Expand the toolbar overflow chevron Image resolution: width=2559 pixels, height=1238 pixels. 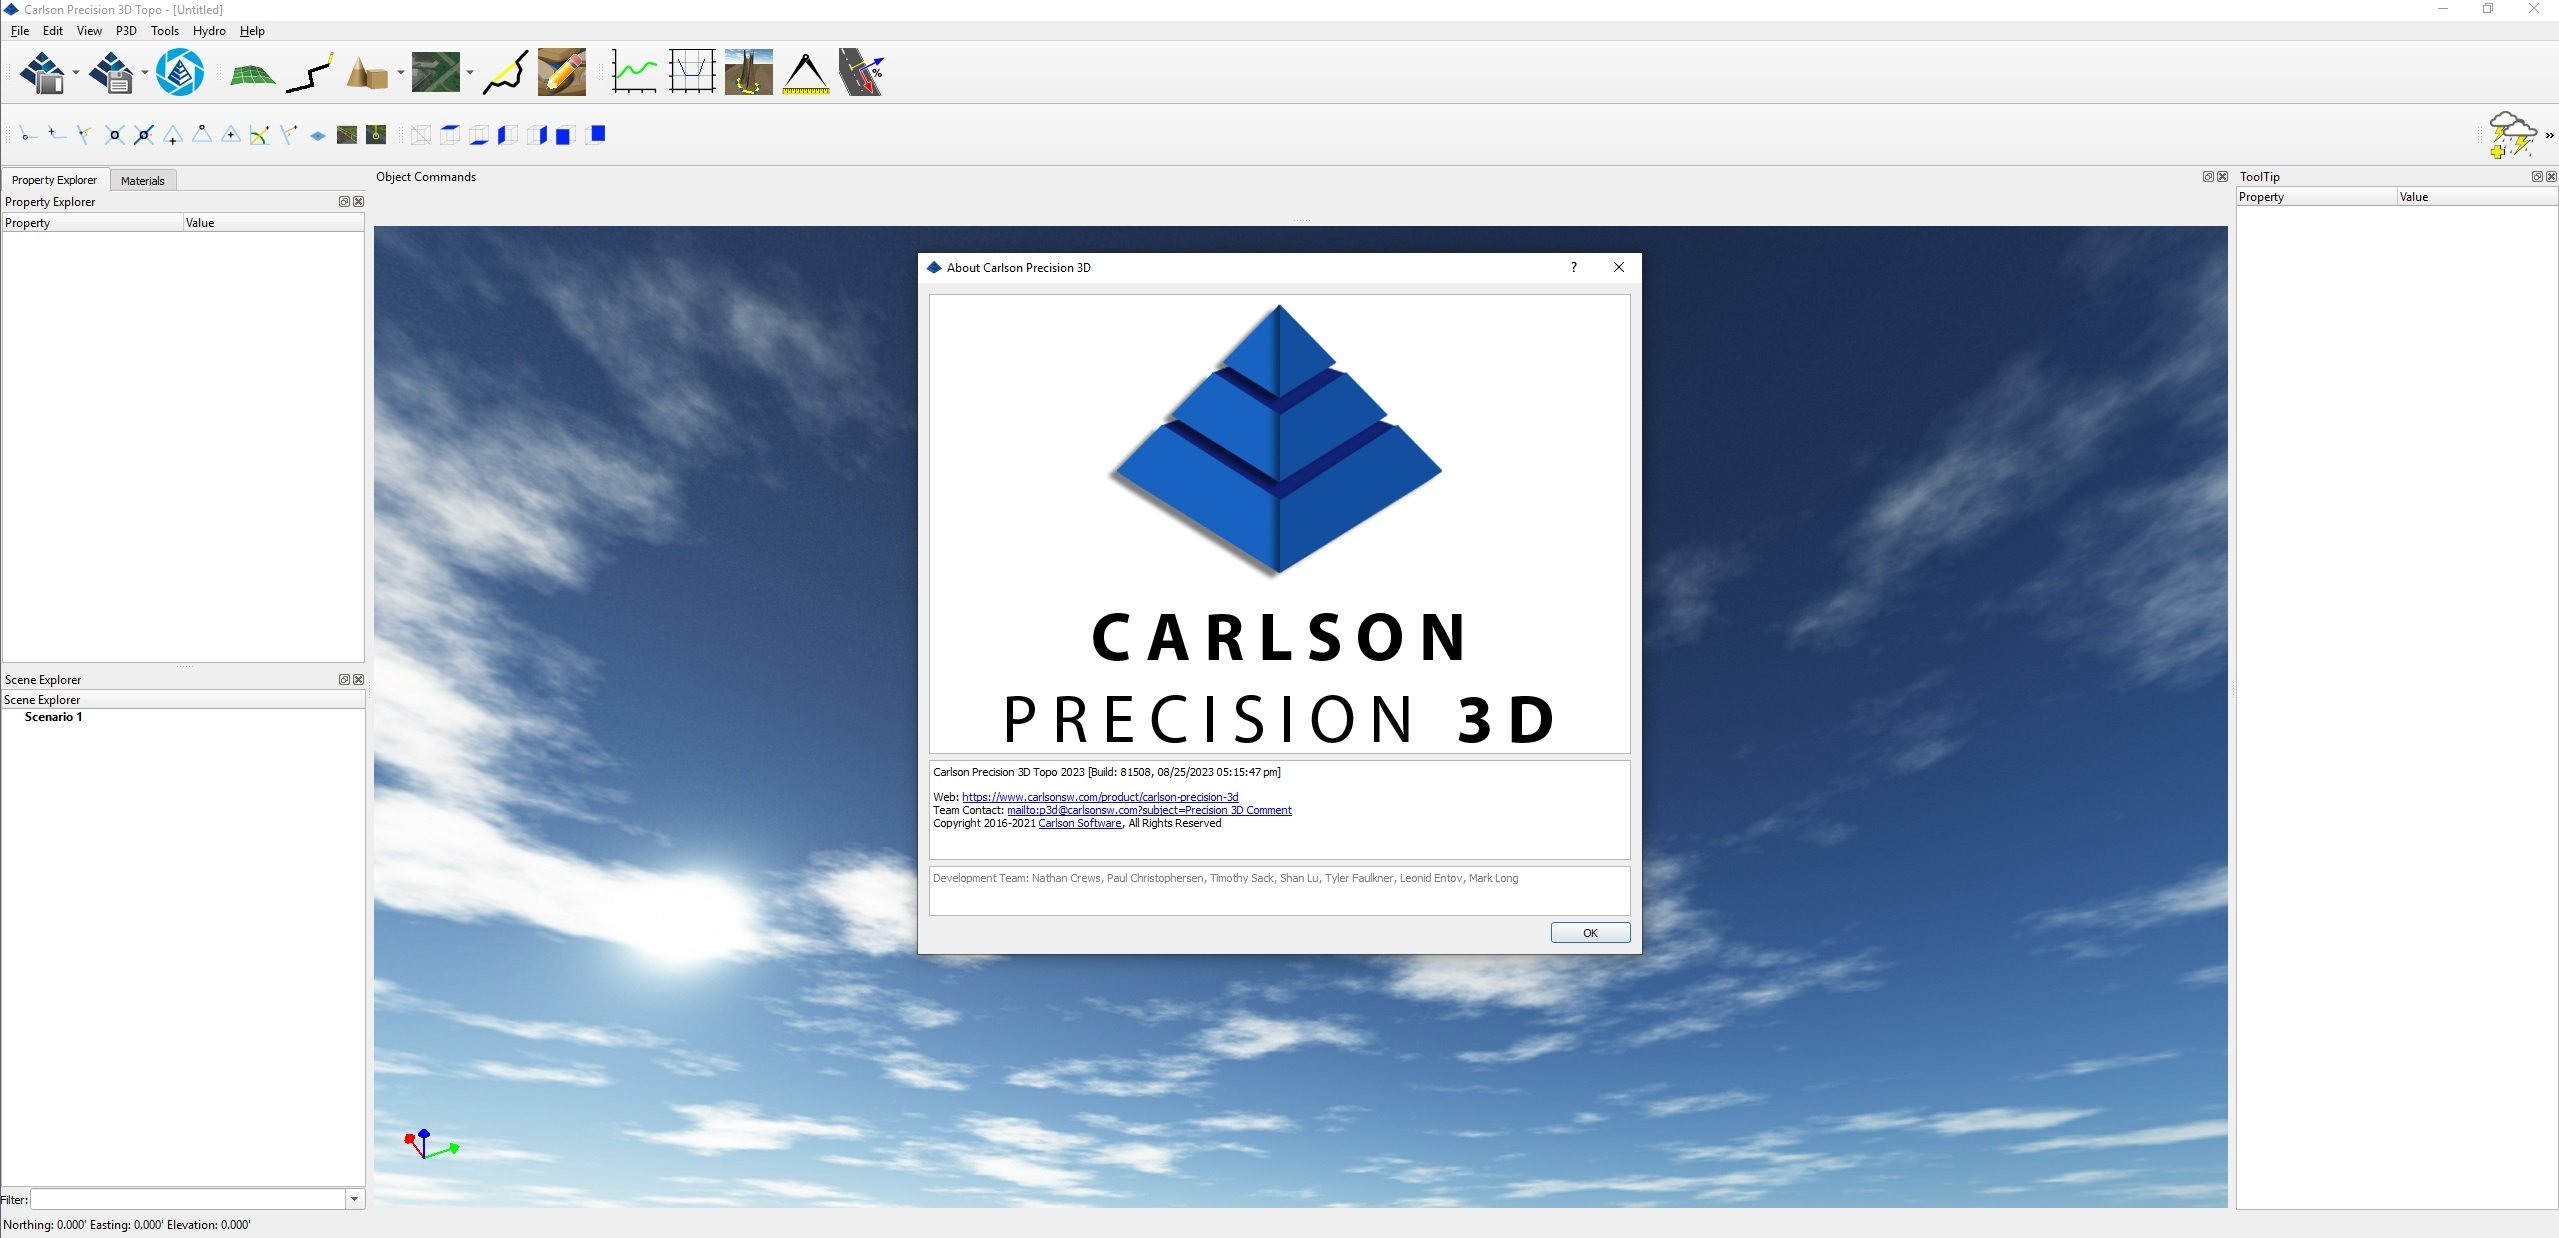[2549, 136]
